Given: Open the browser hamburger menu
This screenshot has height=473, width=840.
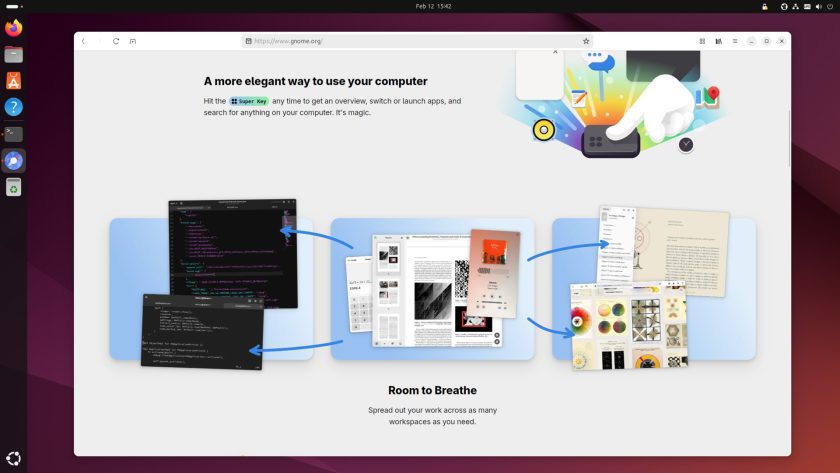Looking at the screenshot, I should point(735,41).
